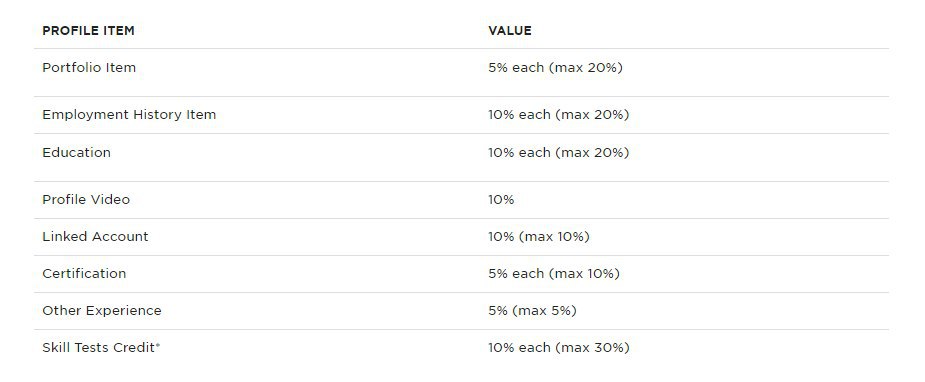The width and height of the screenshot is (925, 382).
Task: Click Employment History value 10% each (max 20%)
Action: coord(559,115)
